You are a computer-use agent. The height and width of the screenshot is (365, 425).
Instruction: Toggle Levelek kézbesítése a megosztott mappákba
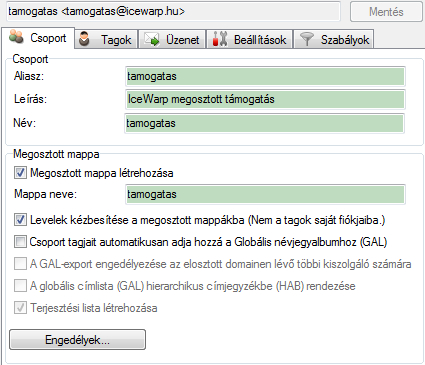pyautogui.click(x=20, y=220)
